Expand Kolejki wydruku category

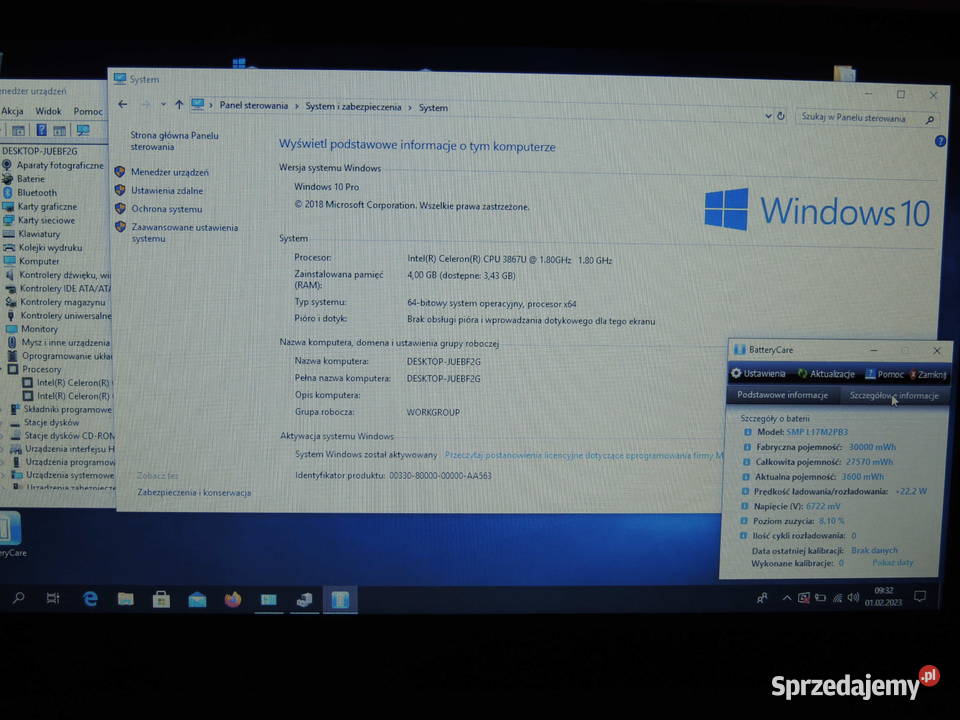tap(50, 247)
